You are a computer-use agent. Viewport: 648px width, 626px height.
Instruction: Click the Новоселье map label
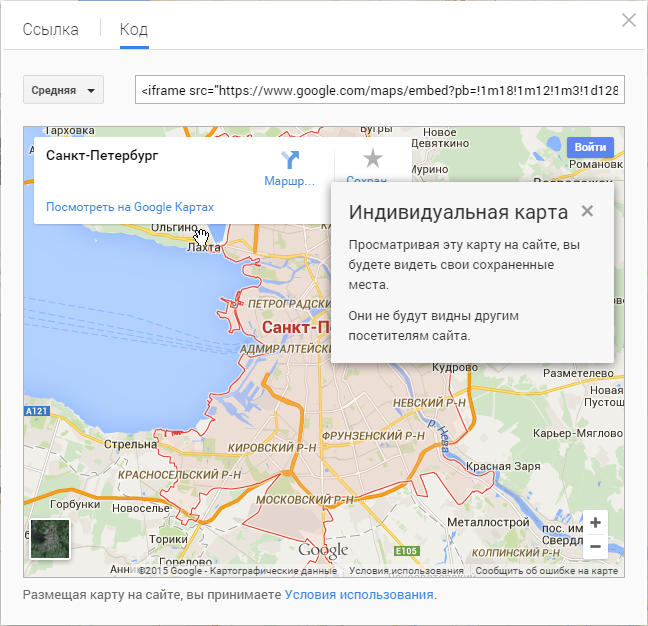[x=141, y=508]
